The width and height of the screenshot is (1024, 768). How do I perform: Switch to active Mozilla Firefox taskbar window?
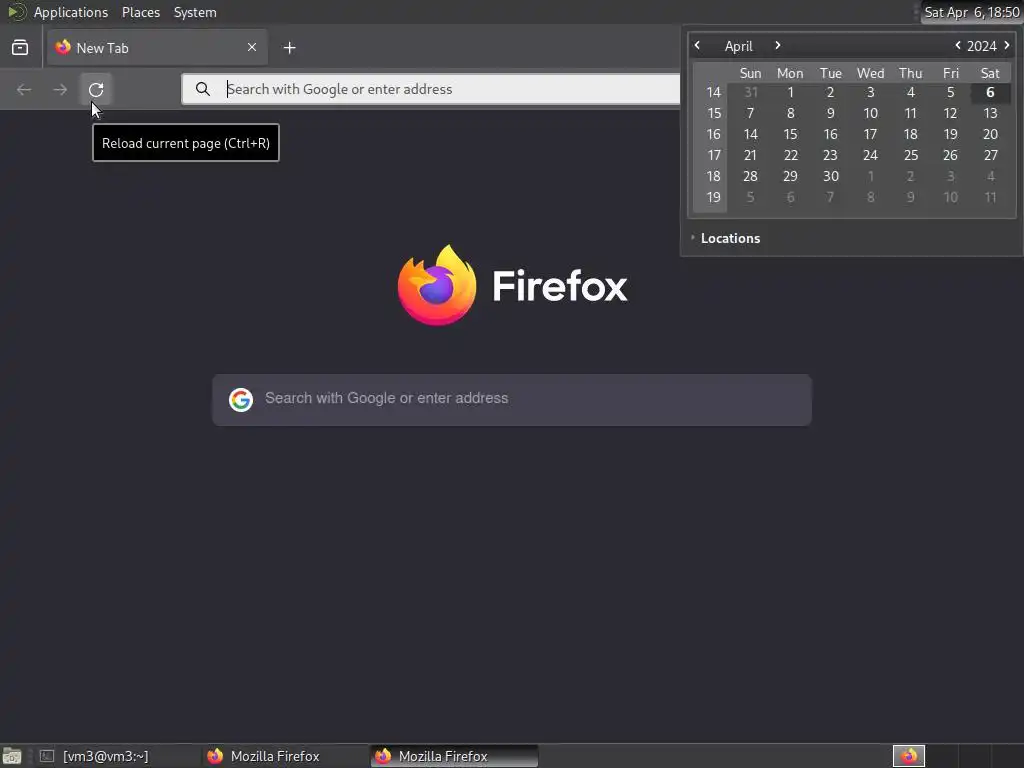click(454, 756)
